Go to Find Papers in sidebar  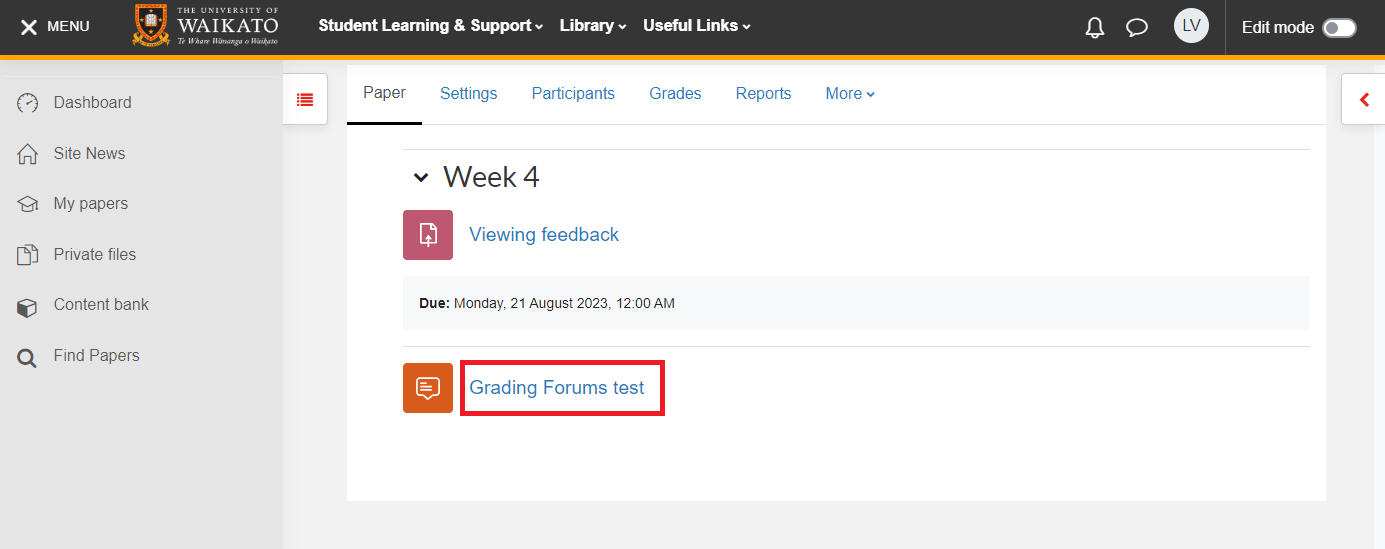(x=96, y=356)
